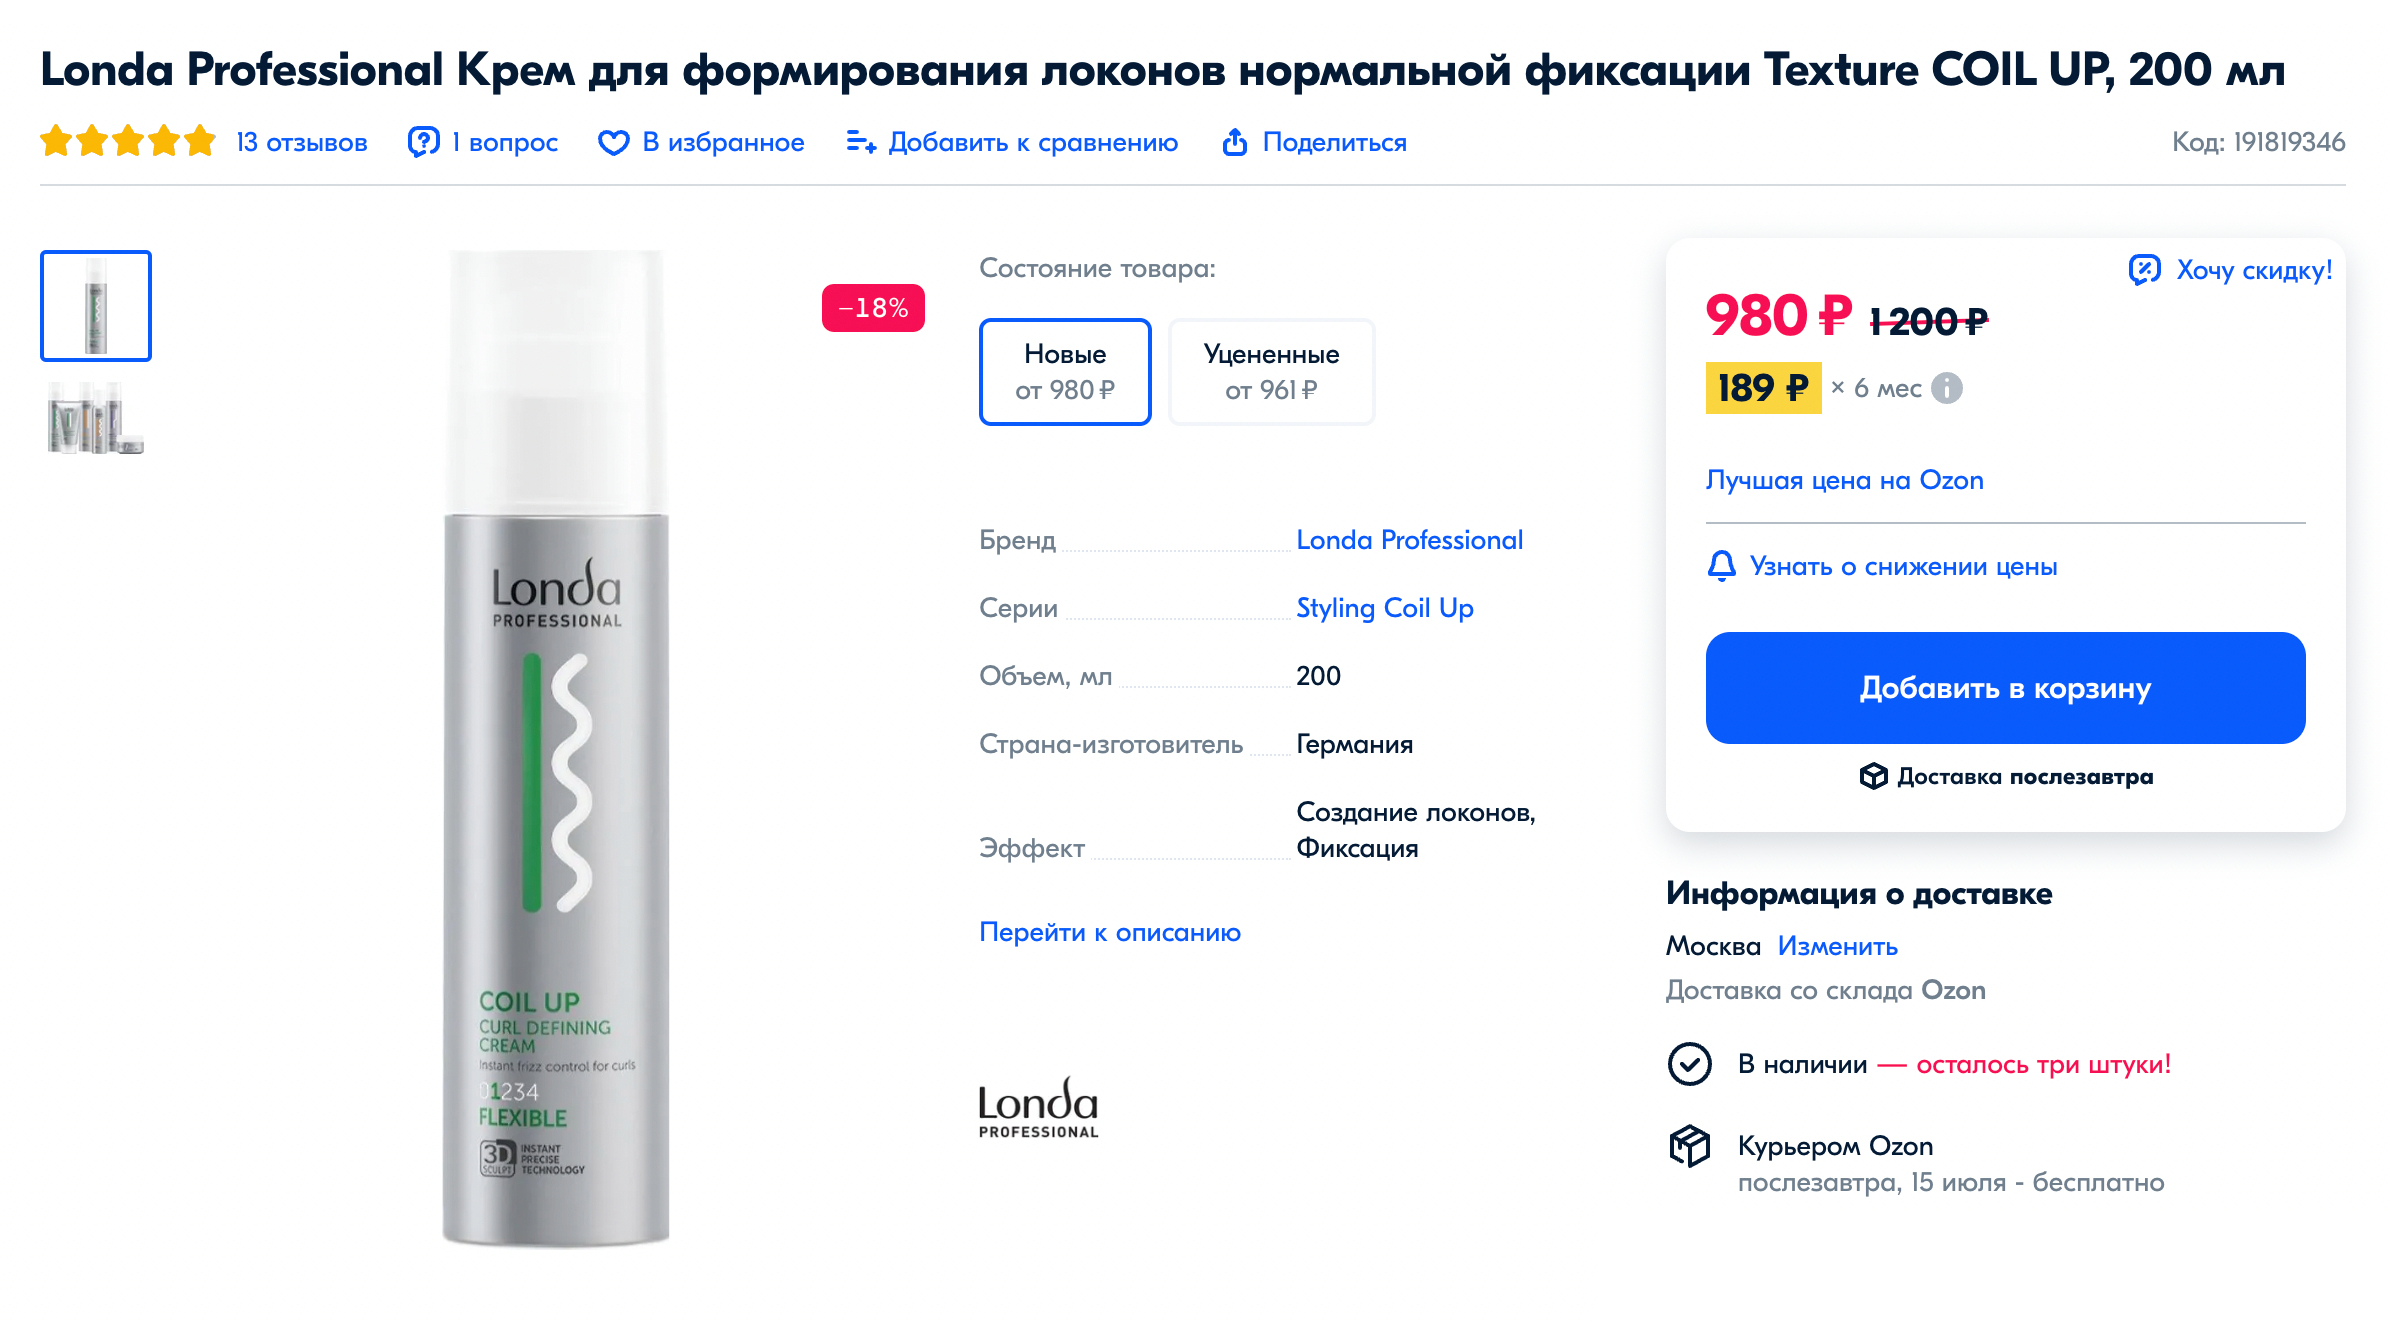
Task: Select the Новые condition option
Action: (1065, 372)
